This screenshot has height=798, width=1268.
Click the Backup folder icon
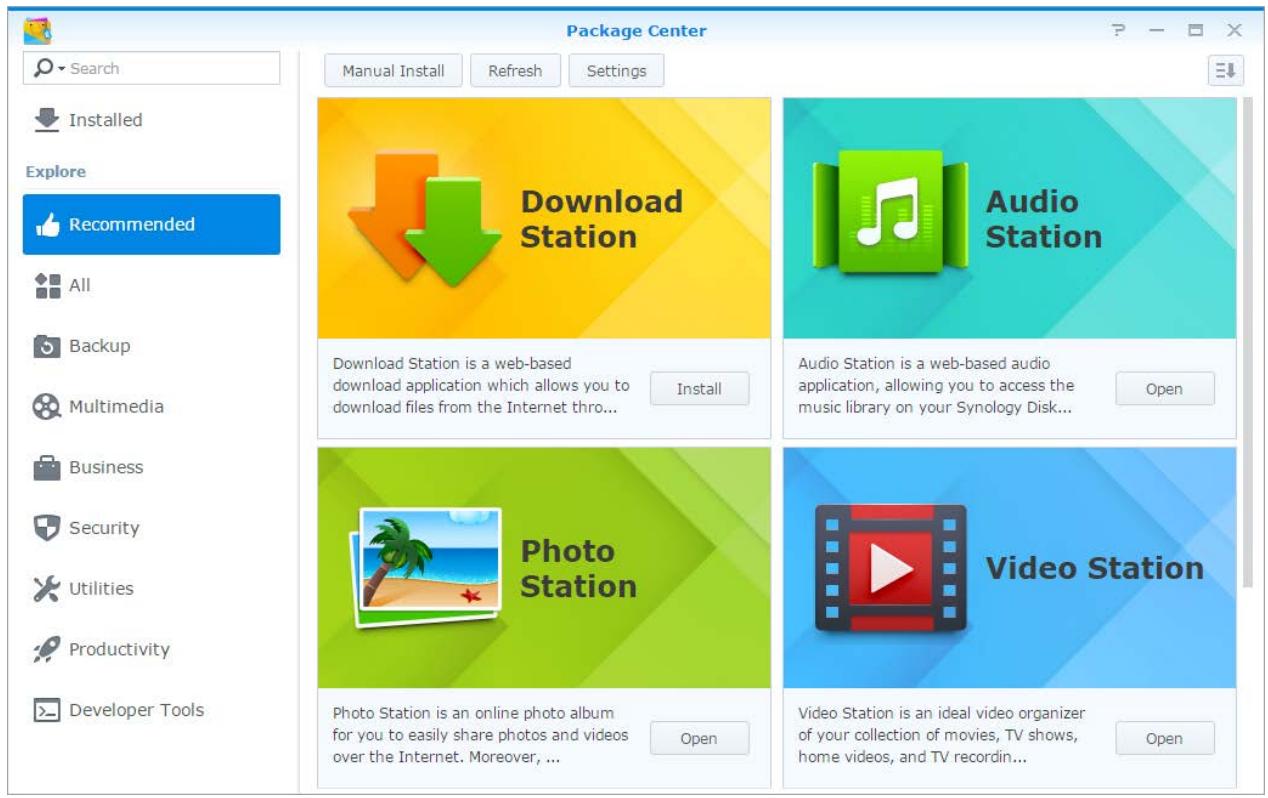pyautogui.click(x=47, y=346)
